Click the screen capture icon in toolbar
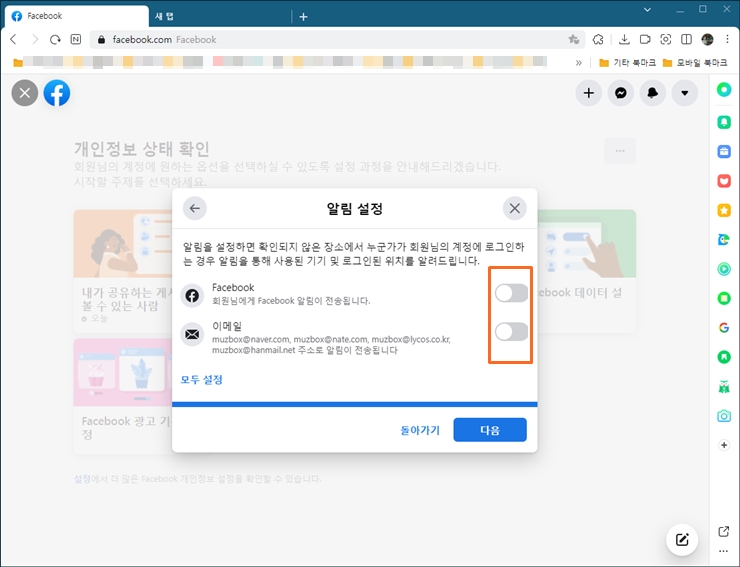Screen dimensions: 740x567 [665, 40]
